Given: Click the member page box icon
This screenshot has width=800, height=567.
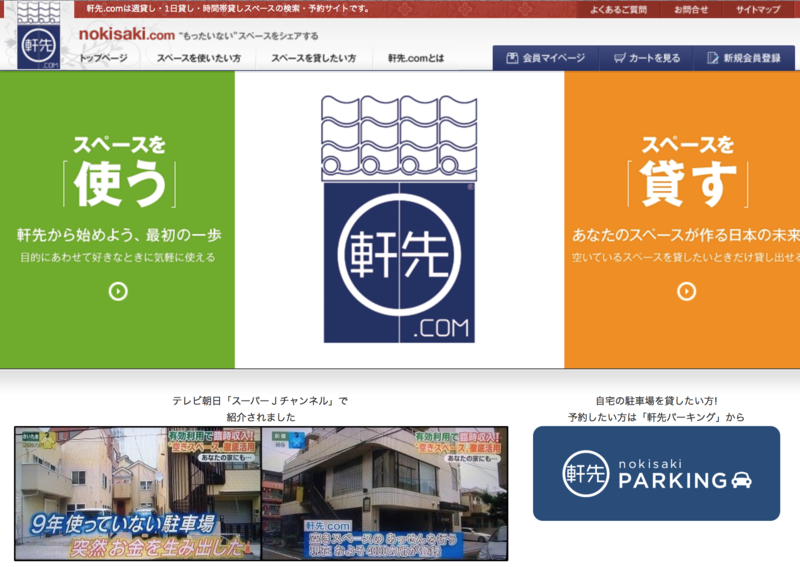Looking at the screenshot, I should pos(512,58).
